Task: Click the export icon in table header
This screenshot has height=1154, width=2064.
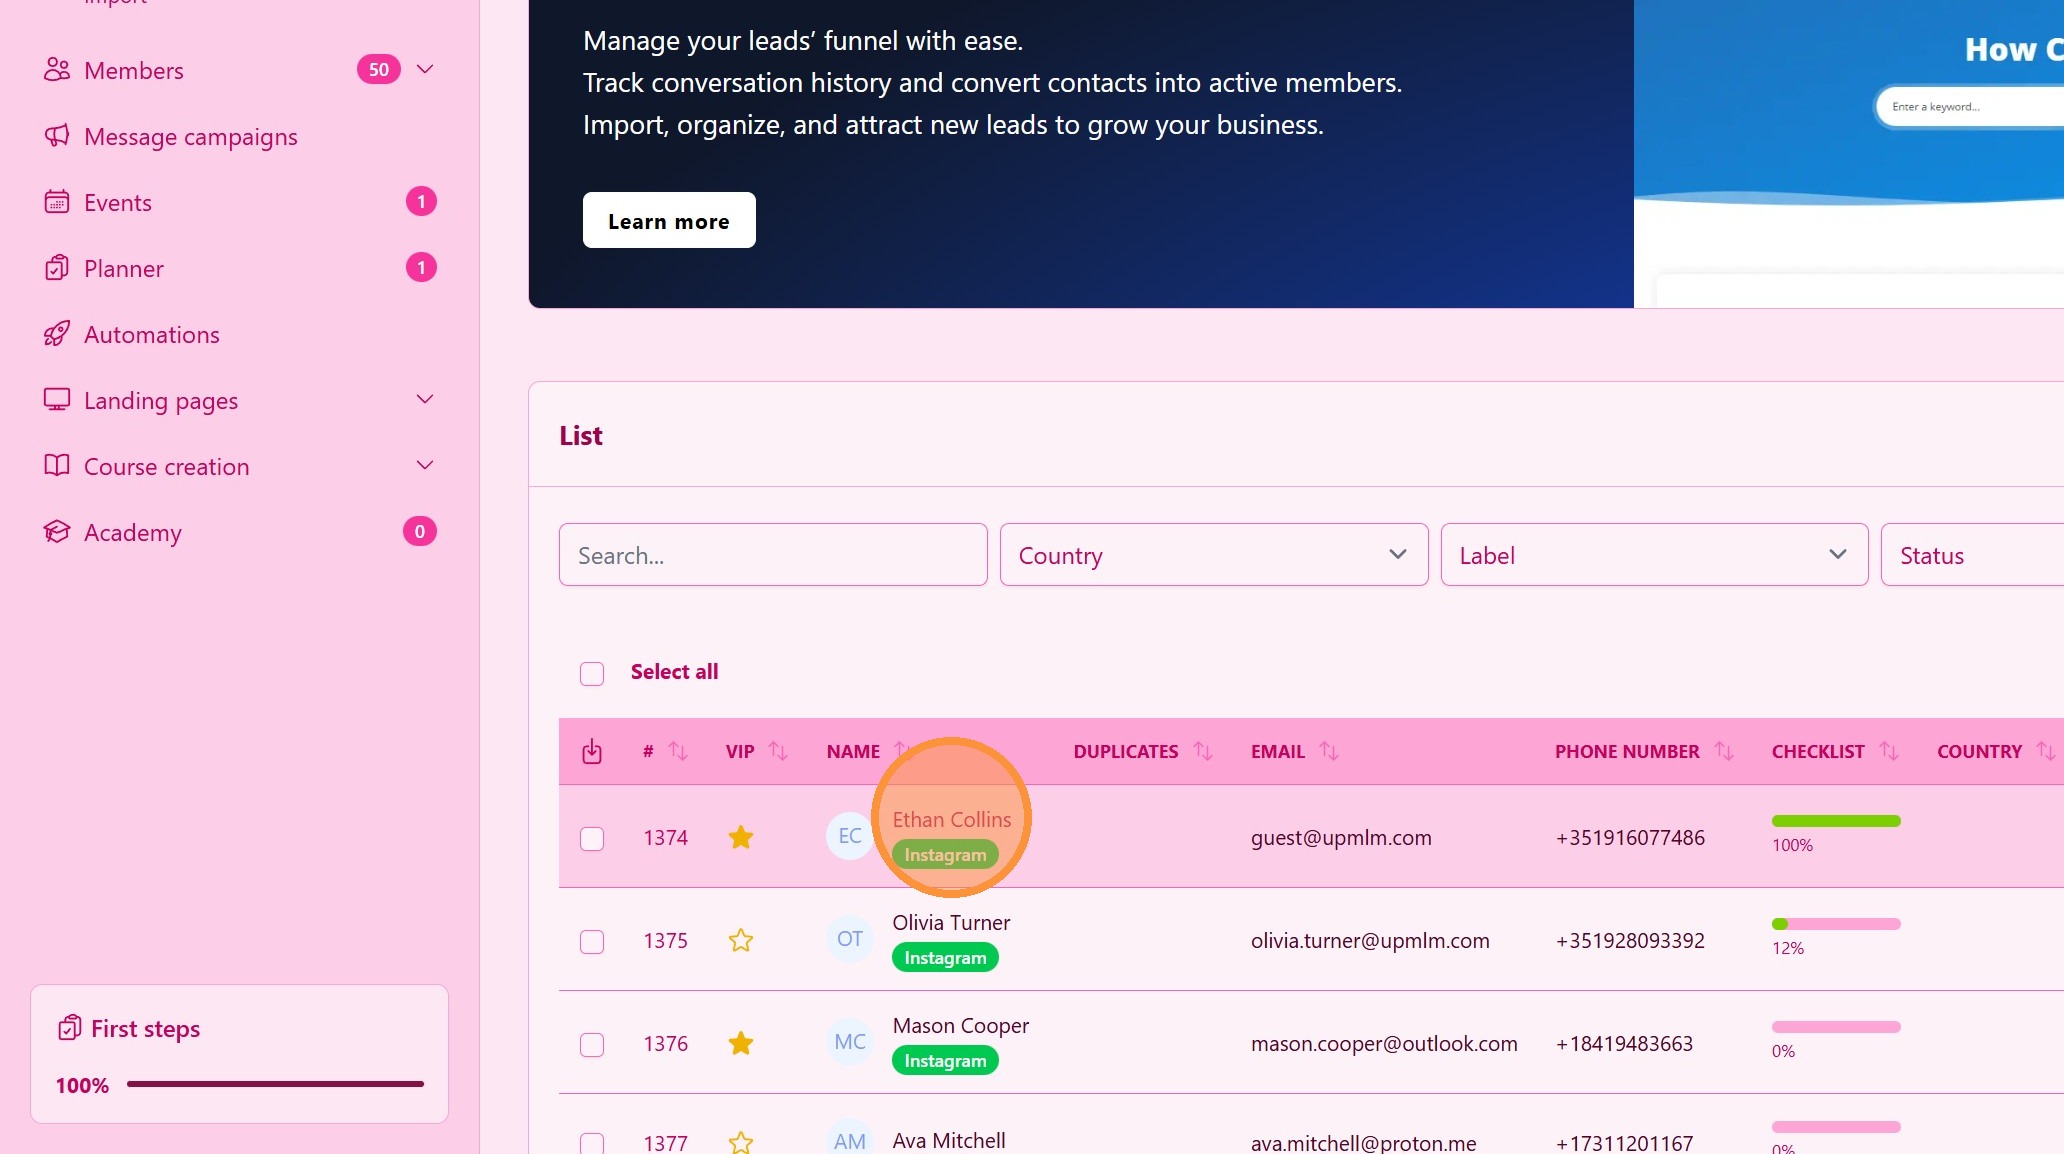Action: pyautogui.click(x=592, y=751)
